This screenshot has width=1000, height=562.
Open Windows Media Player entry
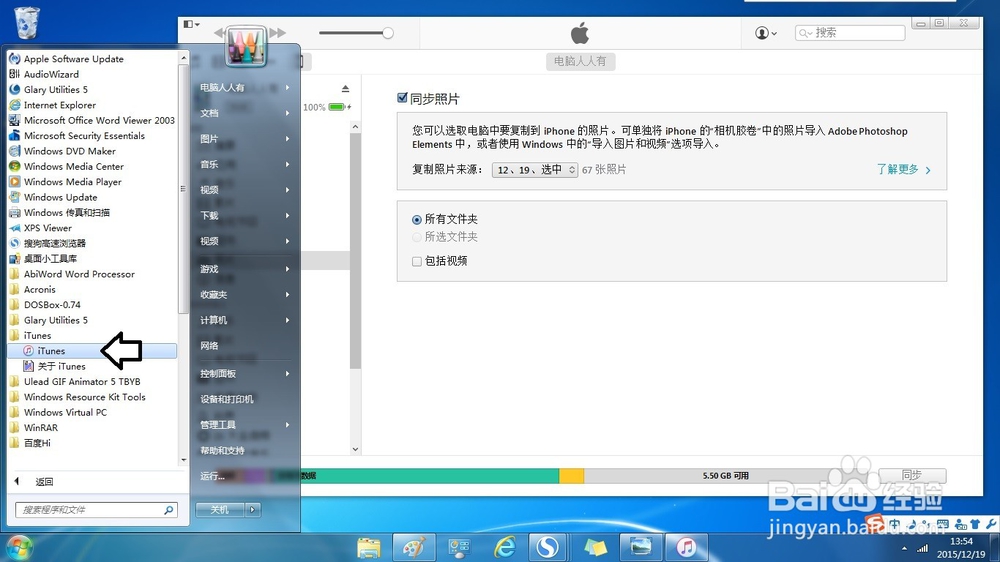pyautogui.click(x=65, y=181)
